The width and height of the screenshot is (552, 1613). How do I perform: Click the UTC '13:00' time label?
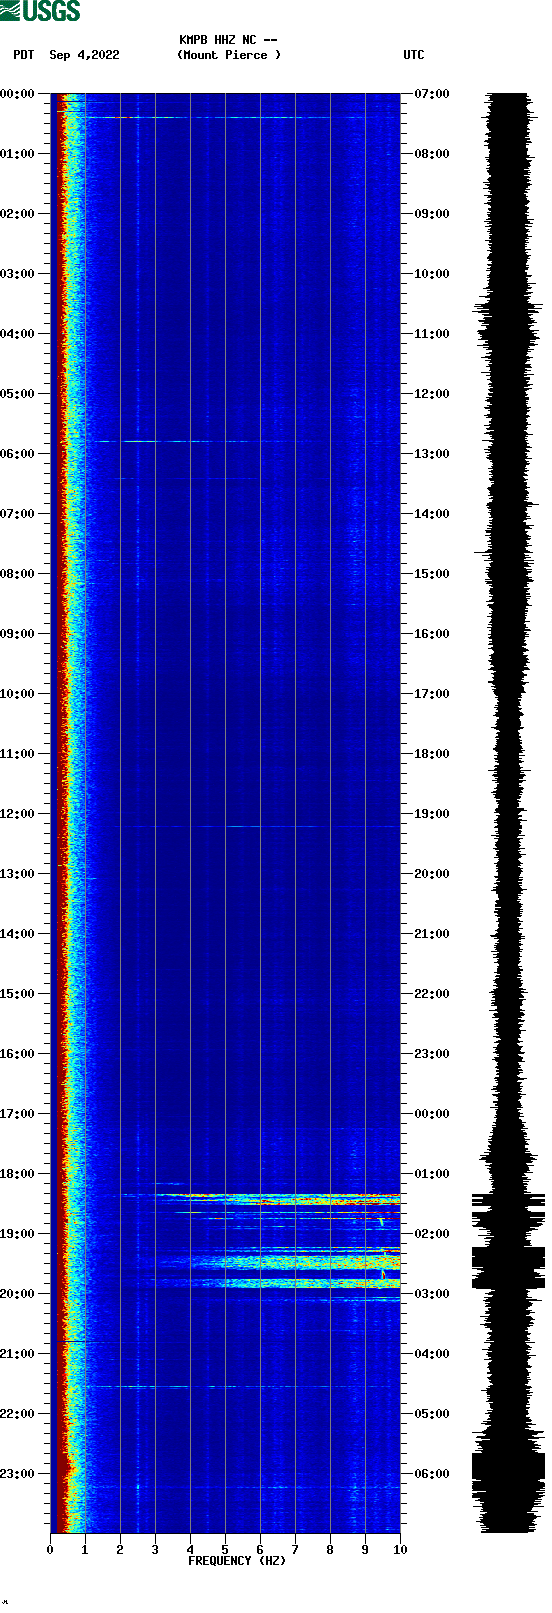(432, 454)
